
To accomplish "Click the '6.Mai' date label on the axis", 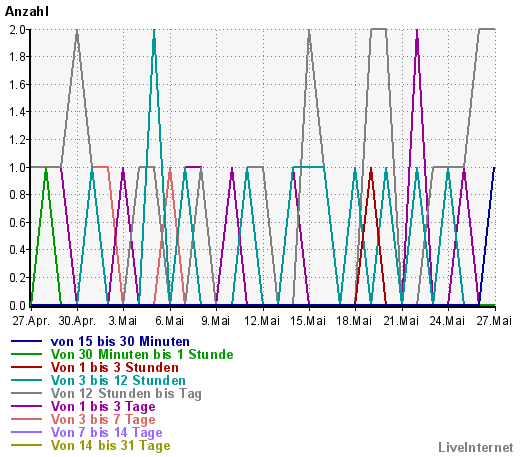I will pos(170,321).
